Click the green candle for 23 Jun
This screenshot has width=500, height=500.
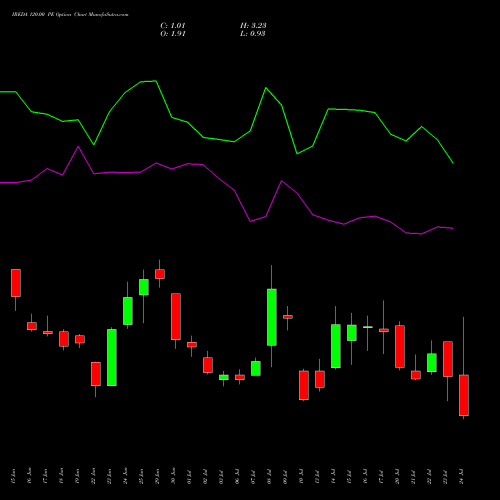[x=112, y=357]
